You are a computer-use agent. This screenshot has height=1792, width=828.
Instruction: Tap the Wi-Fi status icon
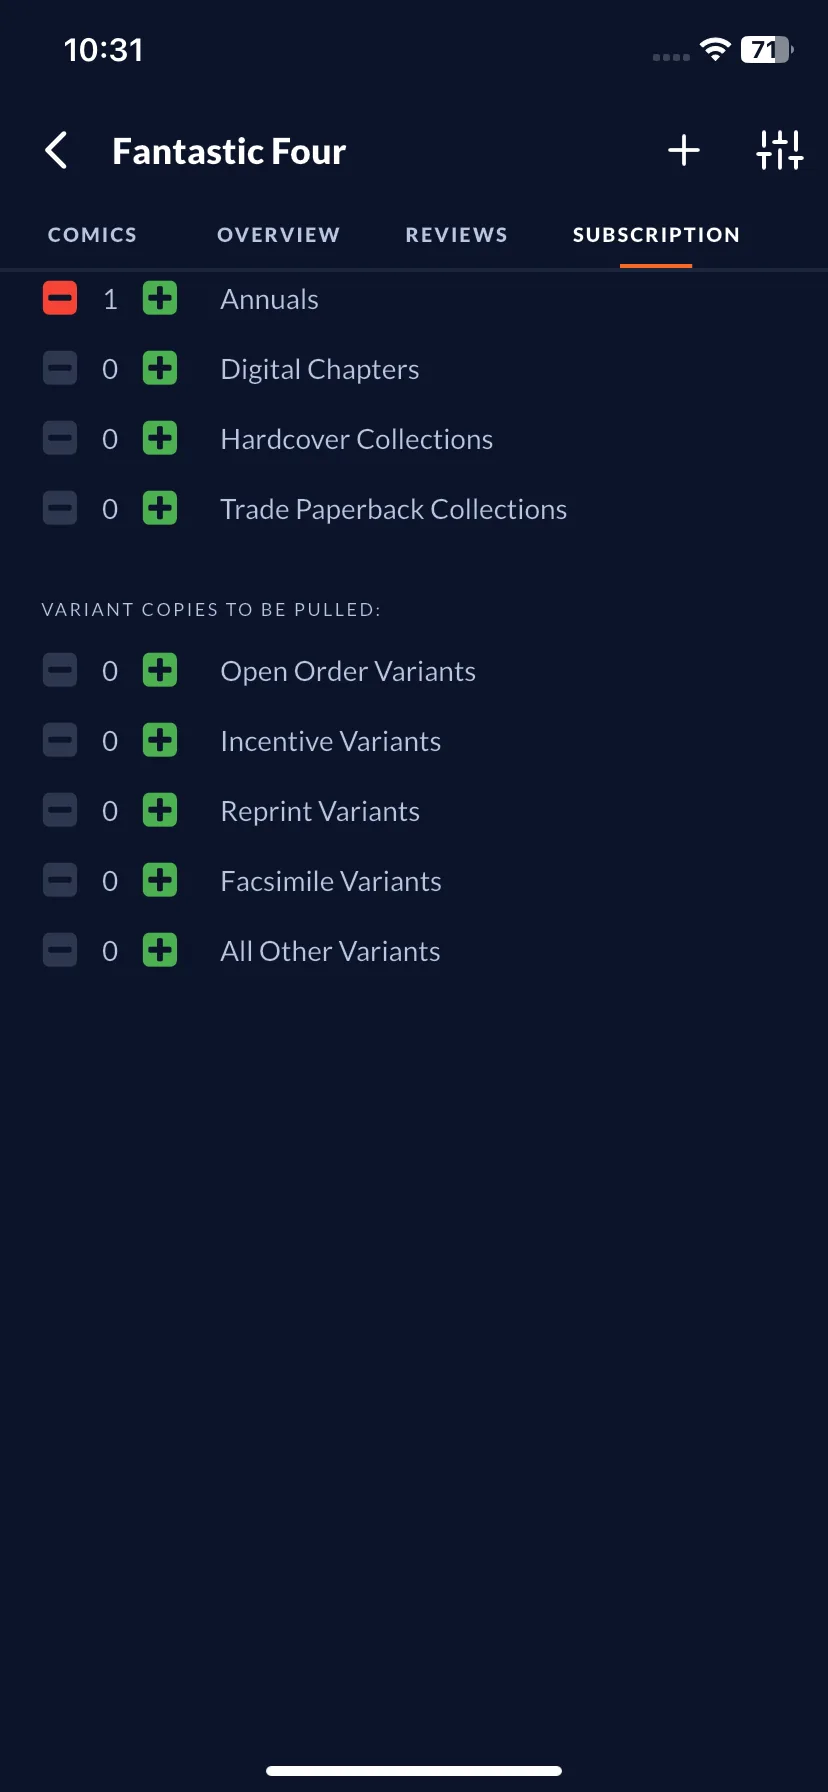(x=715, y=49)
